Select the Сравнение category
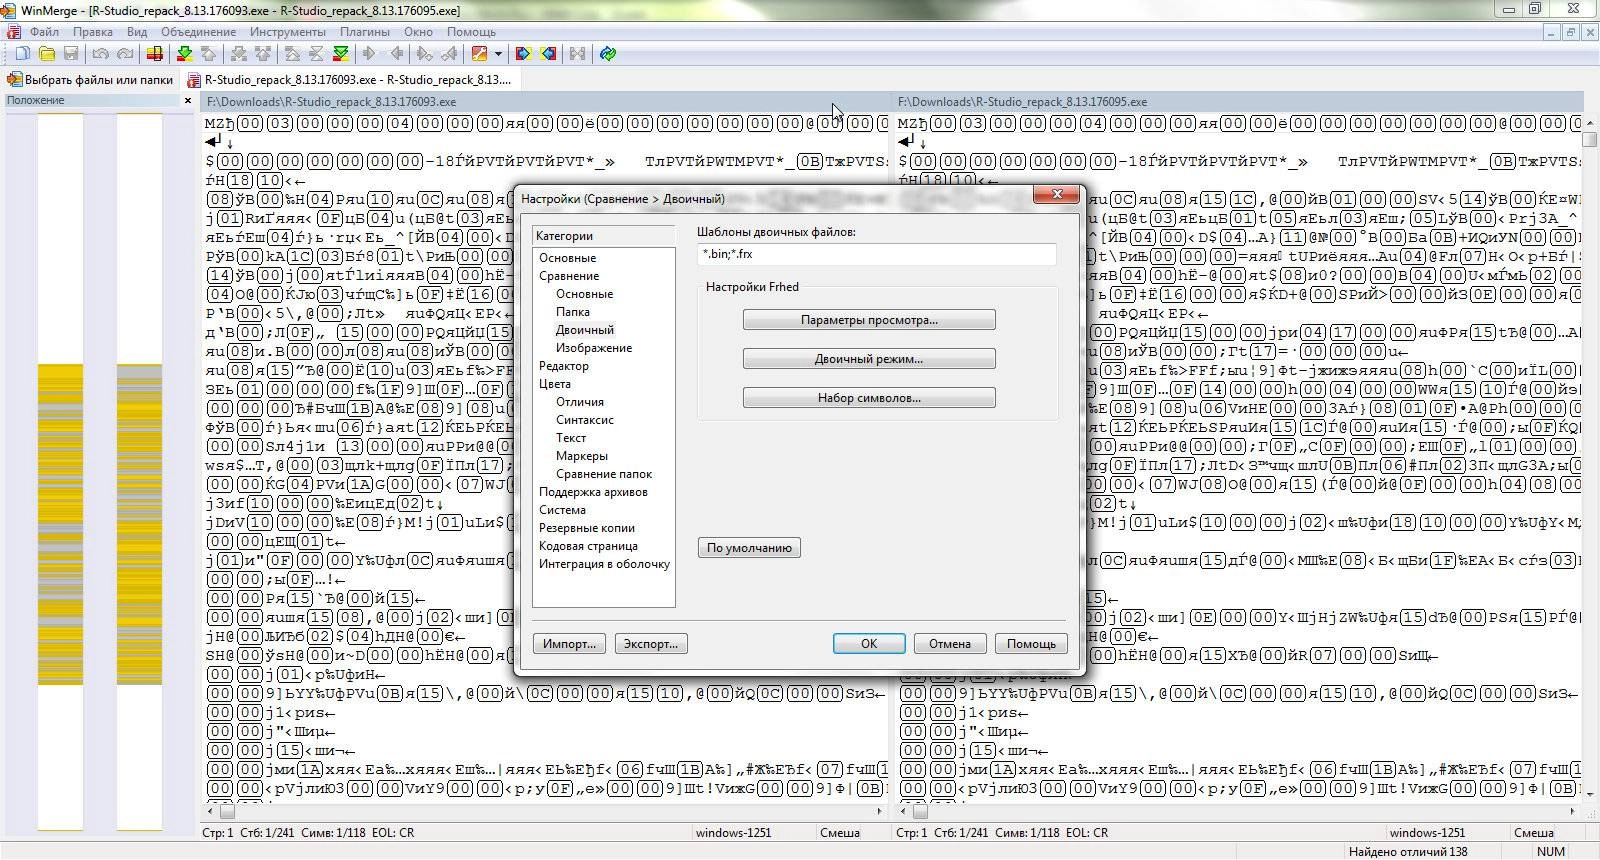The height and width of the screenshot is (860, 1600). click(x=569, y=276)
